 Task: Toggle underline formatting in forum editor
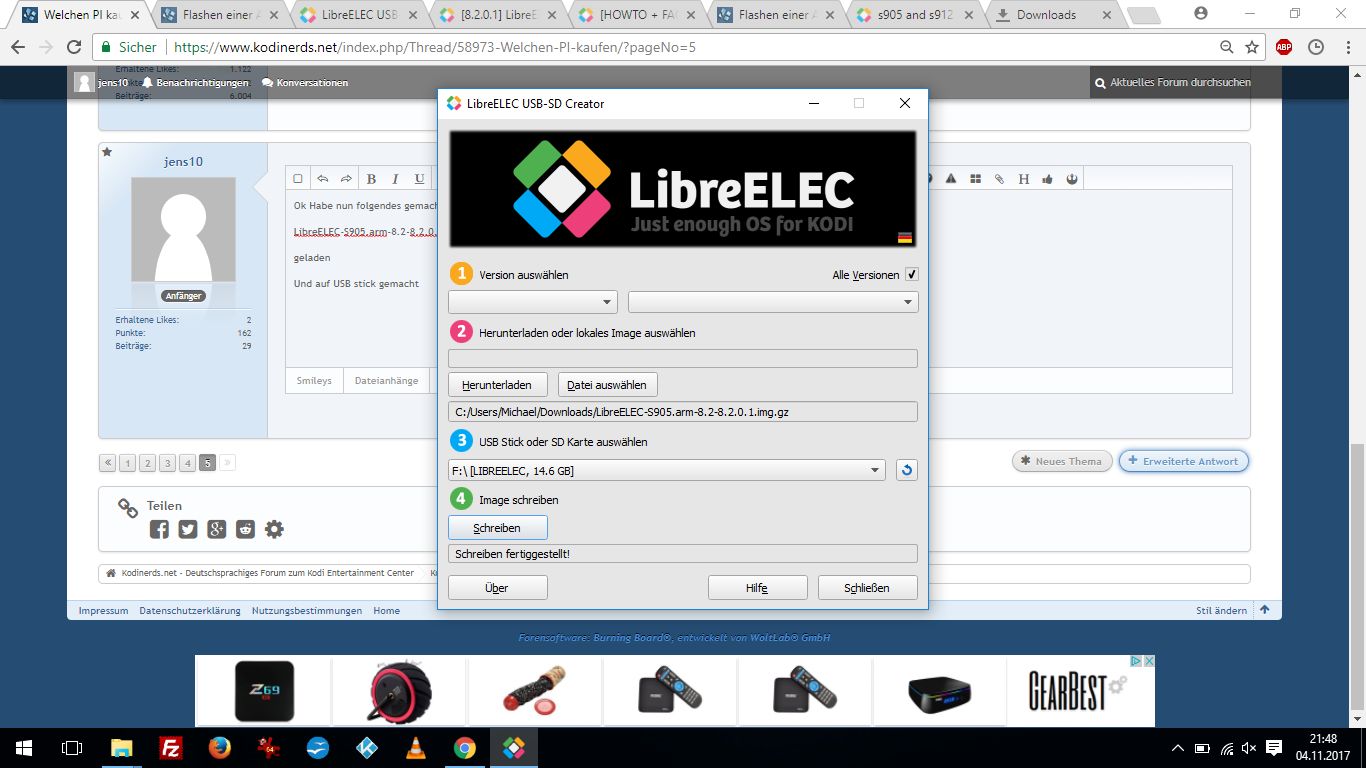pyautogui.click(x=419, y=179)
